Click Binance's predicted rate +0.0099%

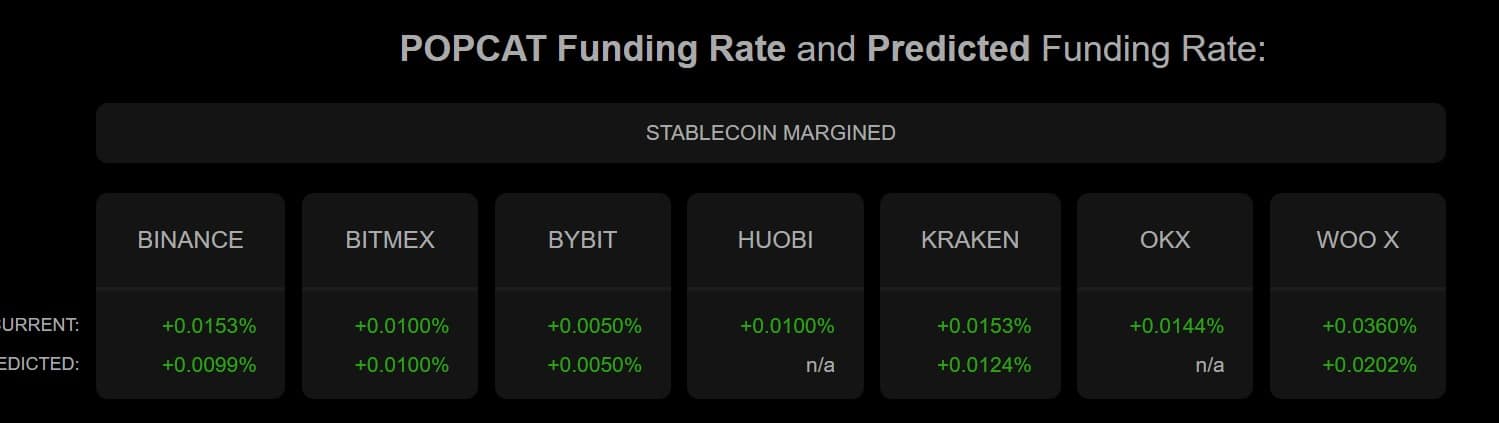209,365
